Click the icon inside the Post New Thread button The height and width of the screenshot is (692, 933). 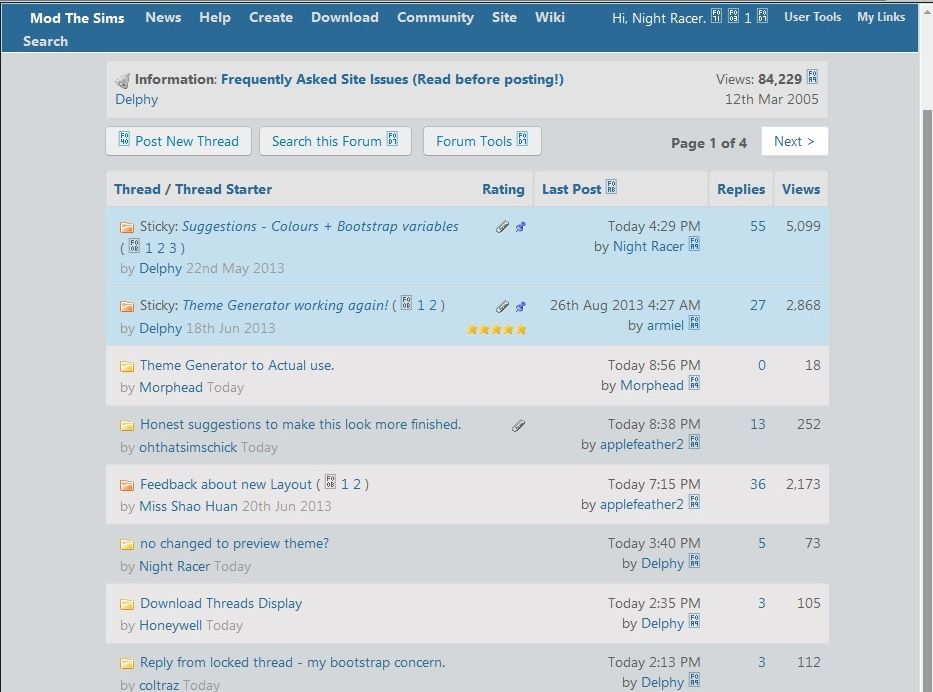pos(123,141)
